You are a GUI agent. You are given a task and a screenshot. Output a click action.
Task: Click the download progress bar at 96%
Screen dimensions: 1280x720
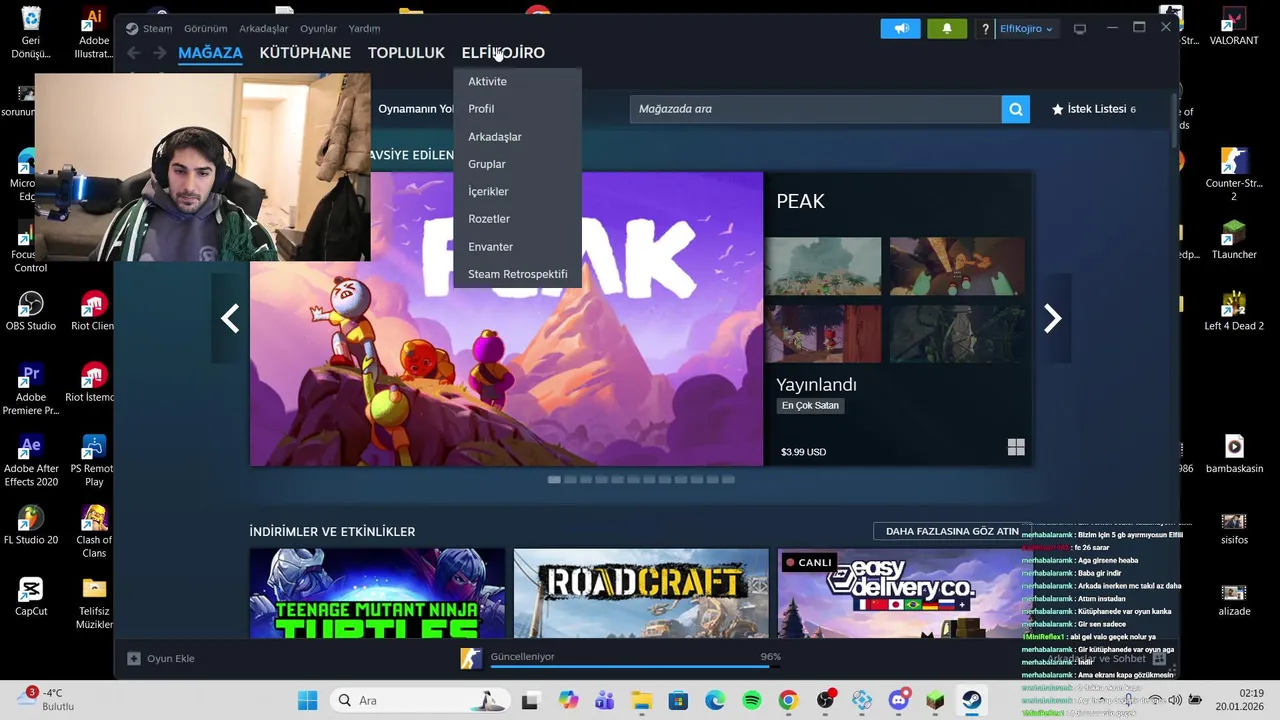(x=634, y=667)
